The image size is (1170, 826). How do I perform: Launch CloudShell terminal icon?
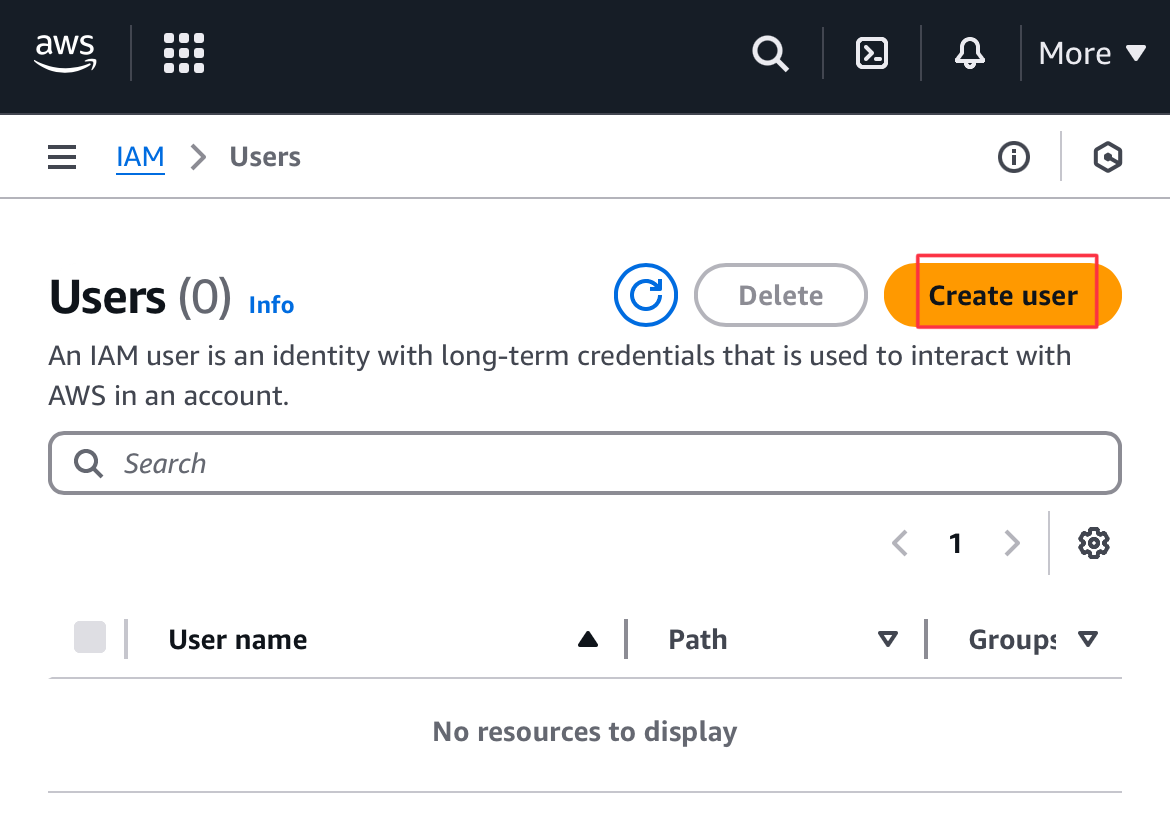point(872,53)
